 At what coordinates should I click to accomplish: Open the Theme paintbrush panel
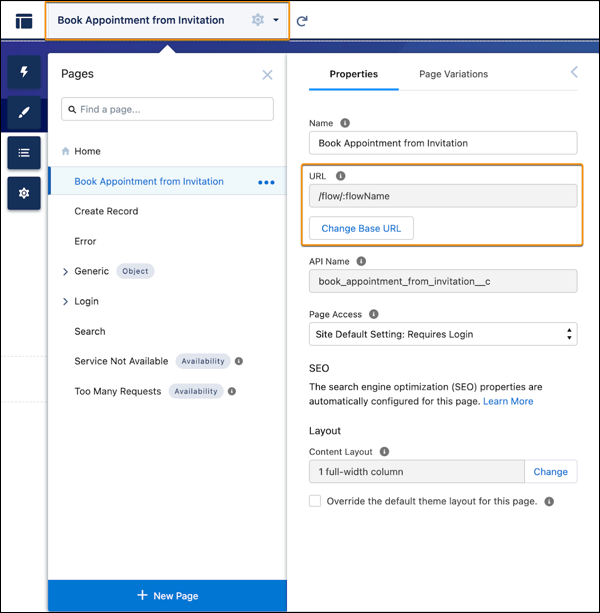tap(24, 113)
